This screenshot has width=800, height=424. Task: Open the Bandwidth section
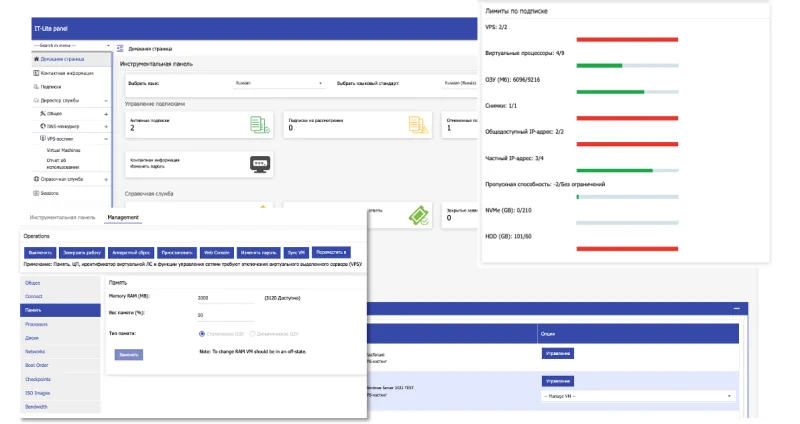click(60, 407)
